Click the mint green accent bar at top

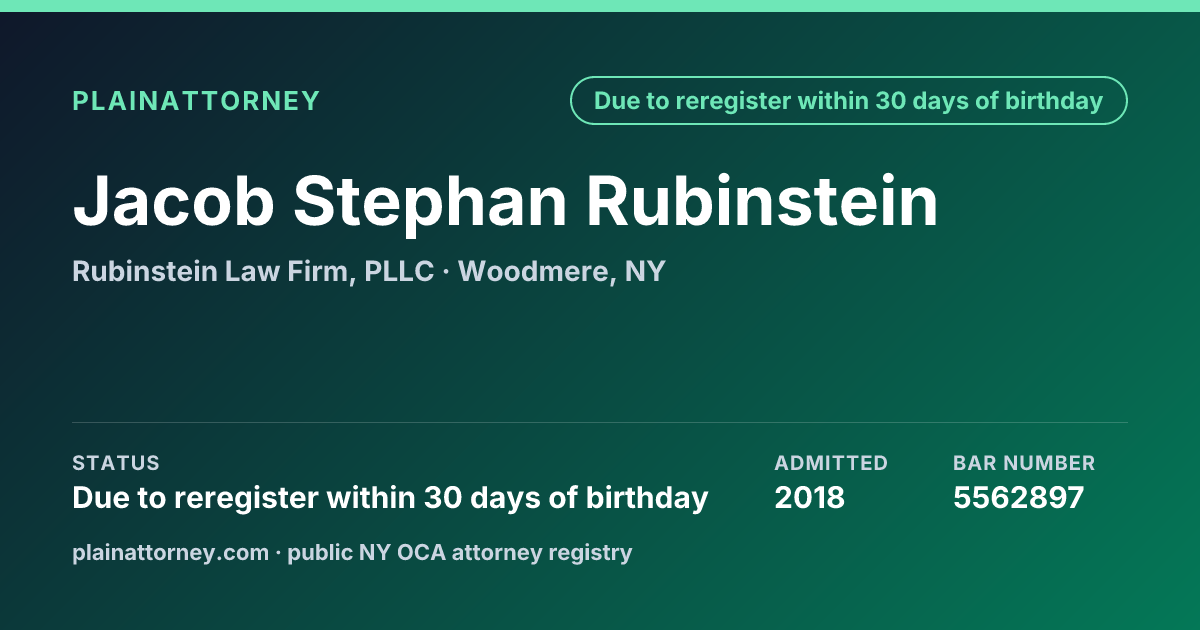[600, 6]
